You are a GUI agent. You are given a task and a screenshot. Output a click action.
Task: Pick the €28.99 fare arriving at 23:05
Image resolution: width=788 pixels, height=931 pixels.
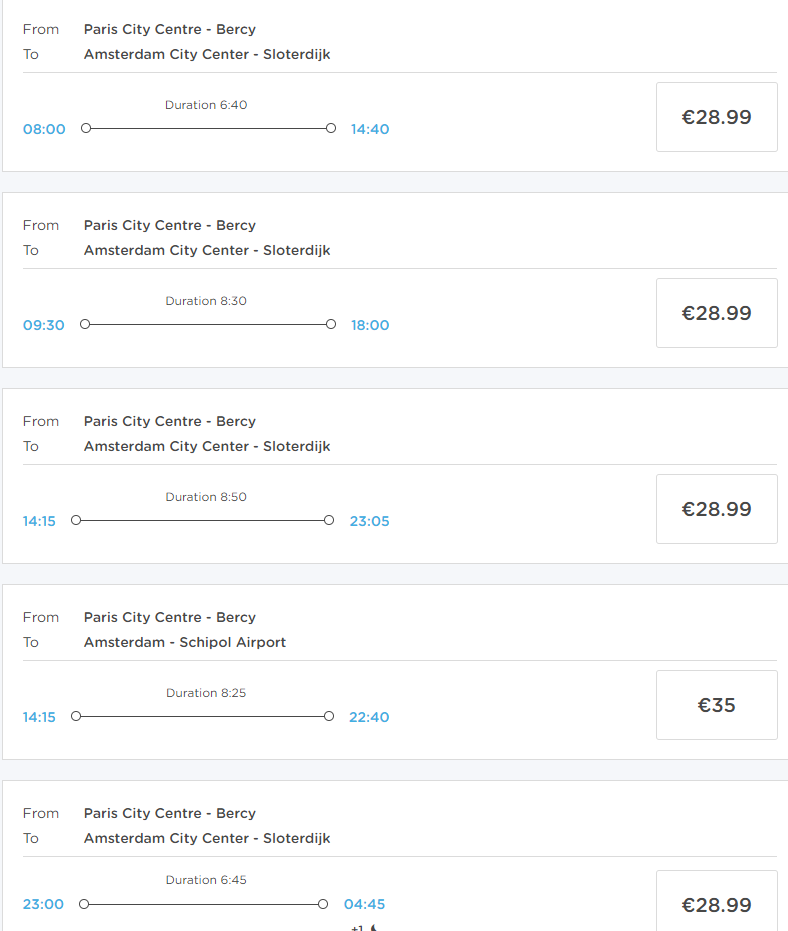(x=716, y=509)
